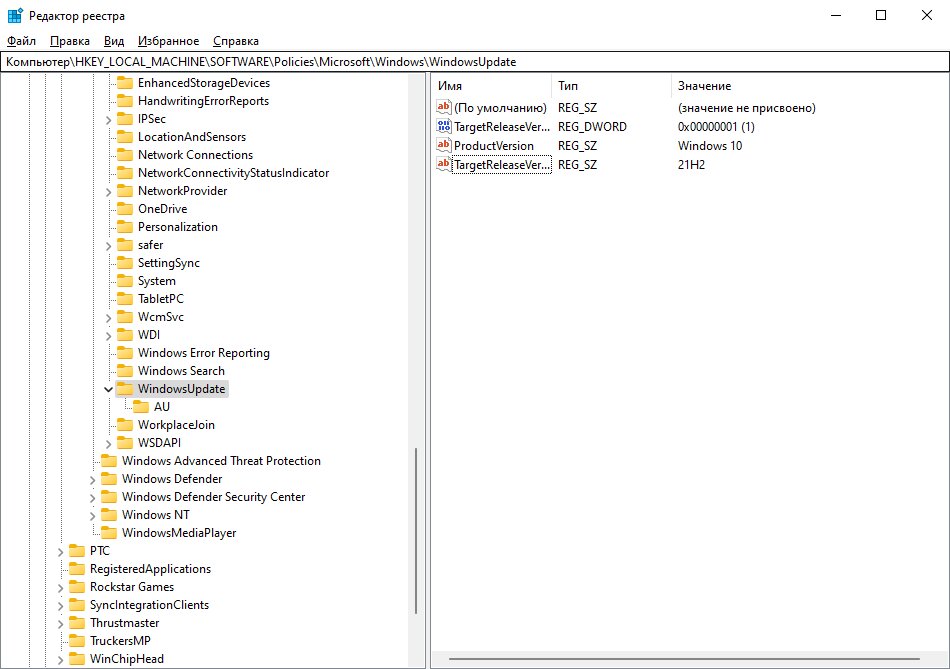Screen dimensions: 950x669
Task: Click the Windows Defender folder icon
Action: coord(109,479)
